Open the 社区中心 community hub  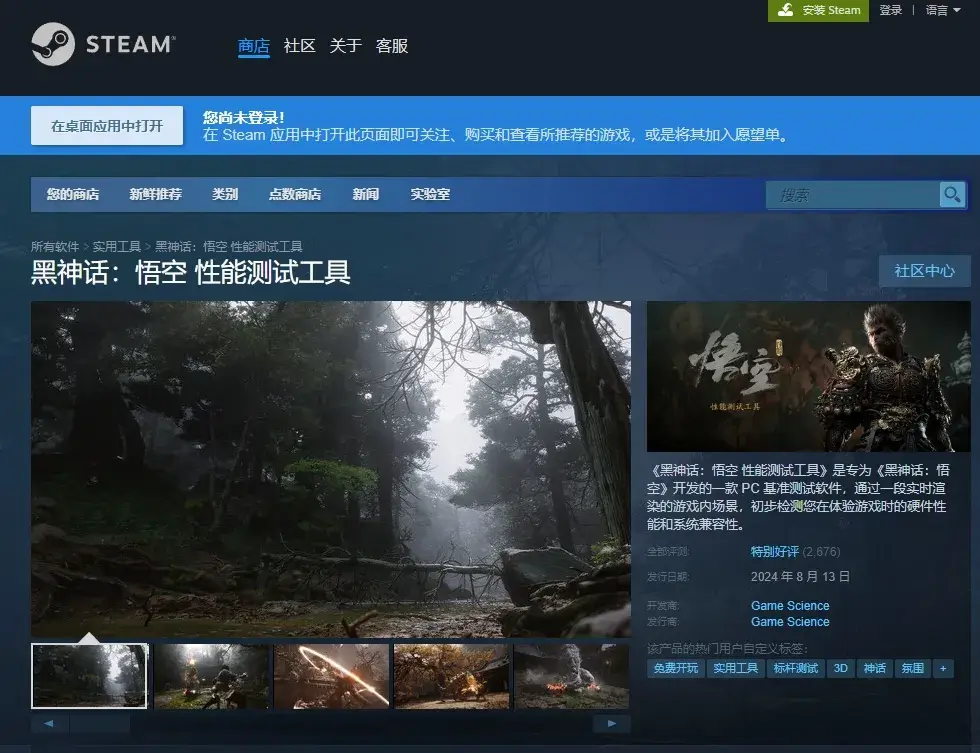point(924,271)
